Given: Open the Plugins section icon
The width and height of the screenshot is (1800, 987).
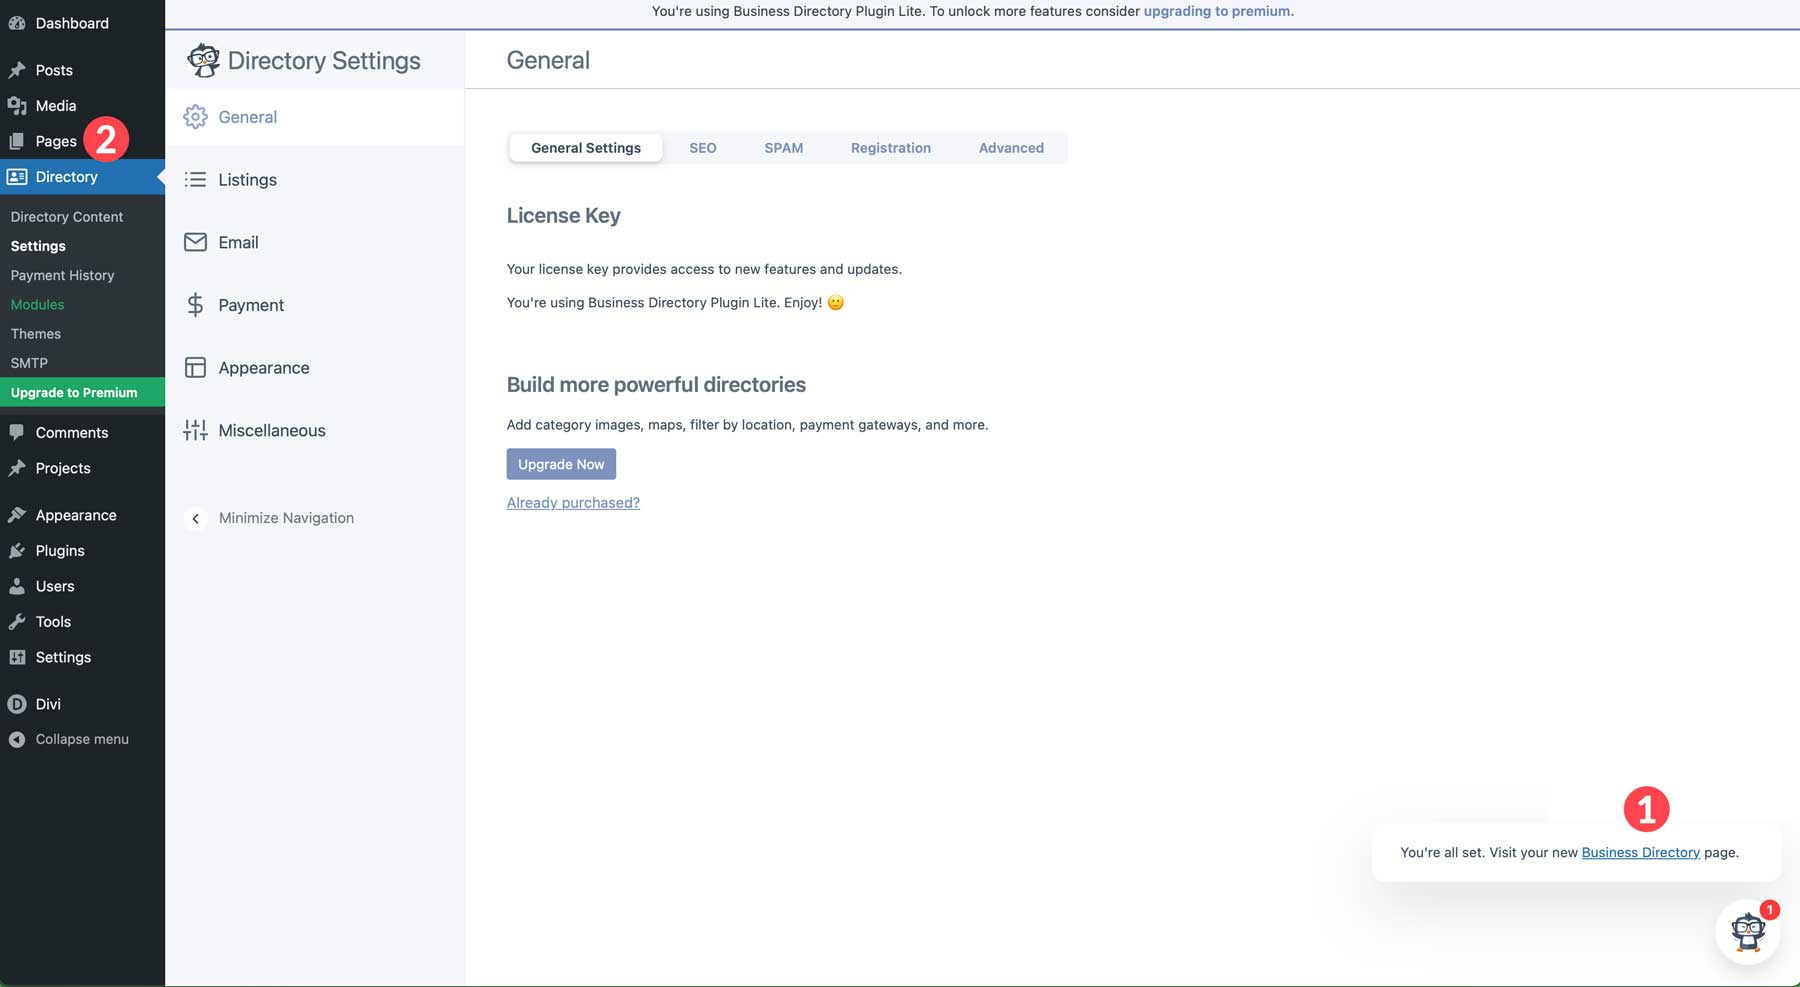Looking at the screenshot, I should pos(18,550).
